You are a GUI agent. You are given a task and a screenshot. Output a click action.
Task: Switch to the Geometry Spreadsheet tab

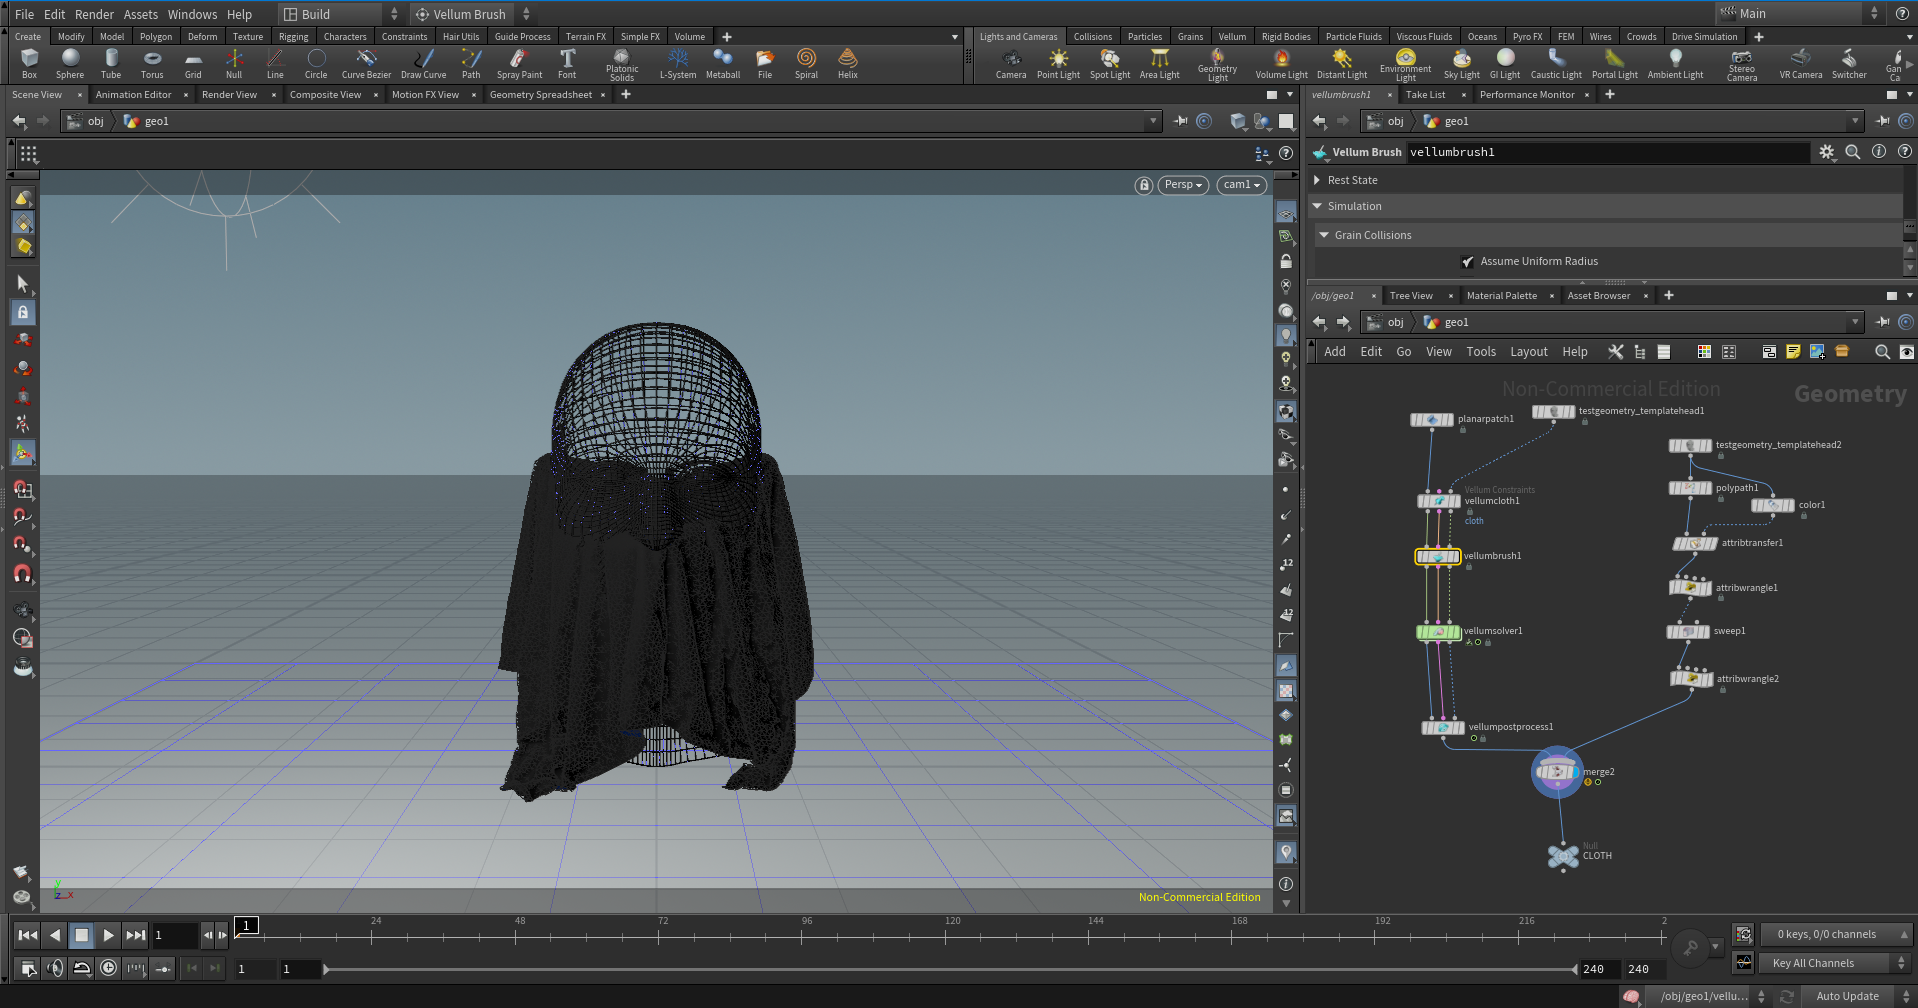(541, 95)
